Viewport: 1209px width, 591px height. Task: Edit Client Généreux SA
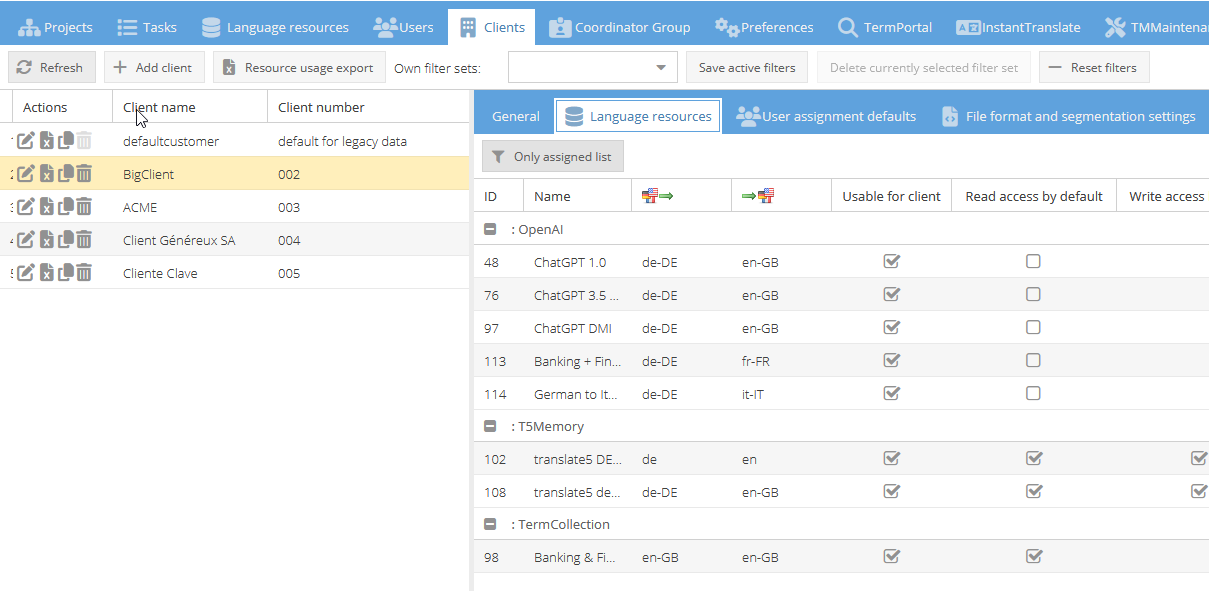[x=26, y=240]
